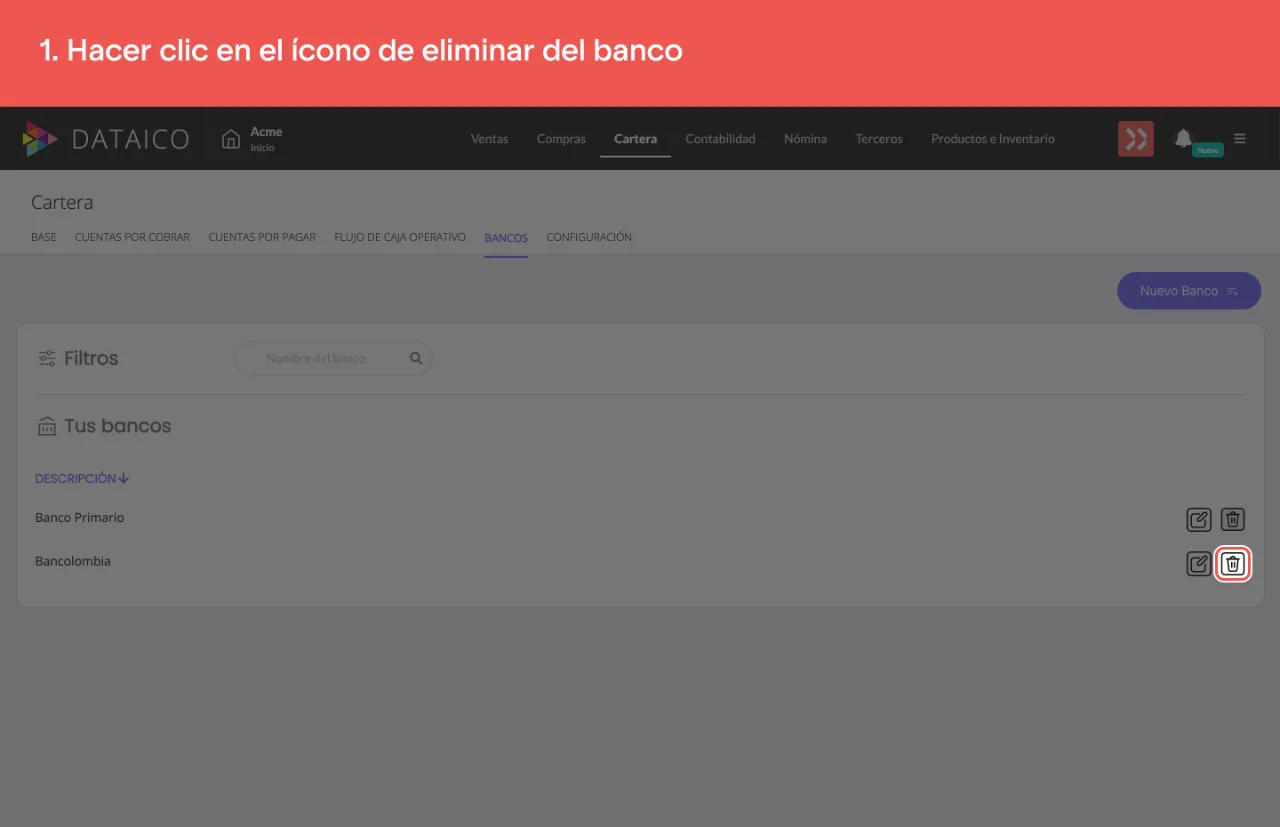The width and height of the screenshot is (1280, 827).
Task: Open the Ventas menu
Action: pos(489,139)
